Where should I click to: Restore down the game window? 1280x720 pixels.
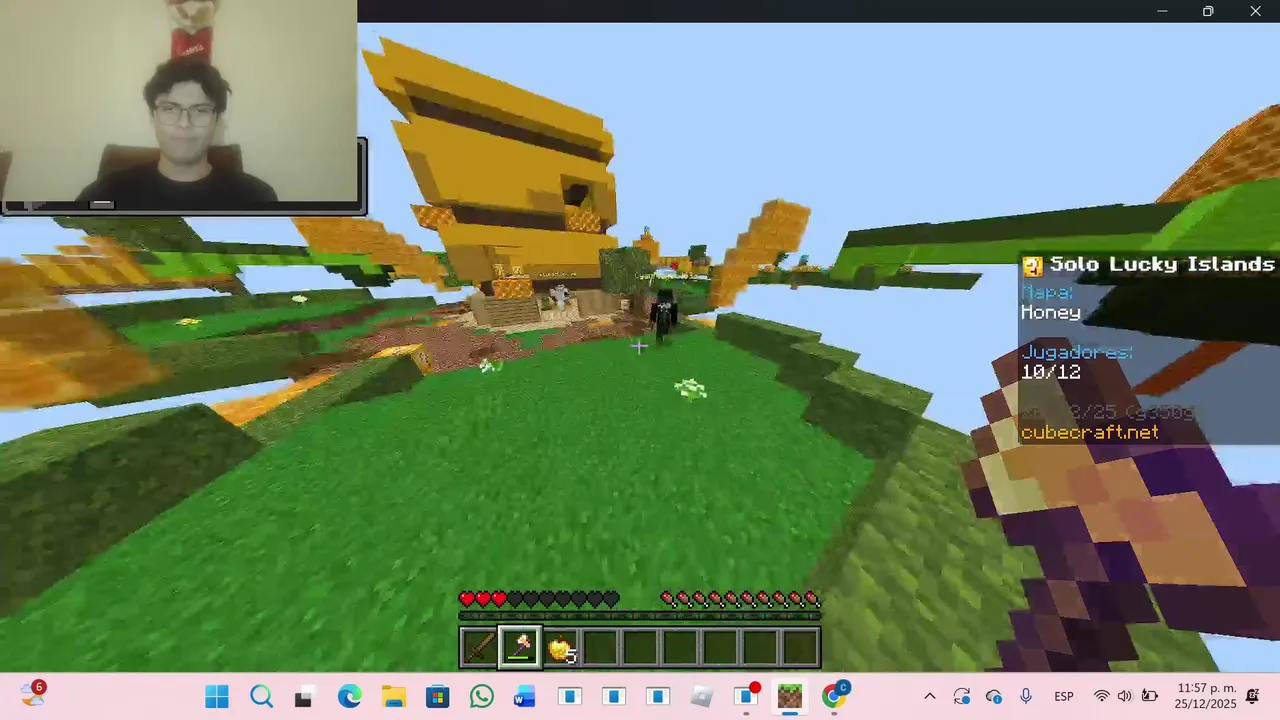tap(1208, 11)
